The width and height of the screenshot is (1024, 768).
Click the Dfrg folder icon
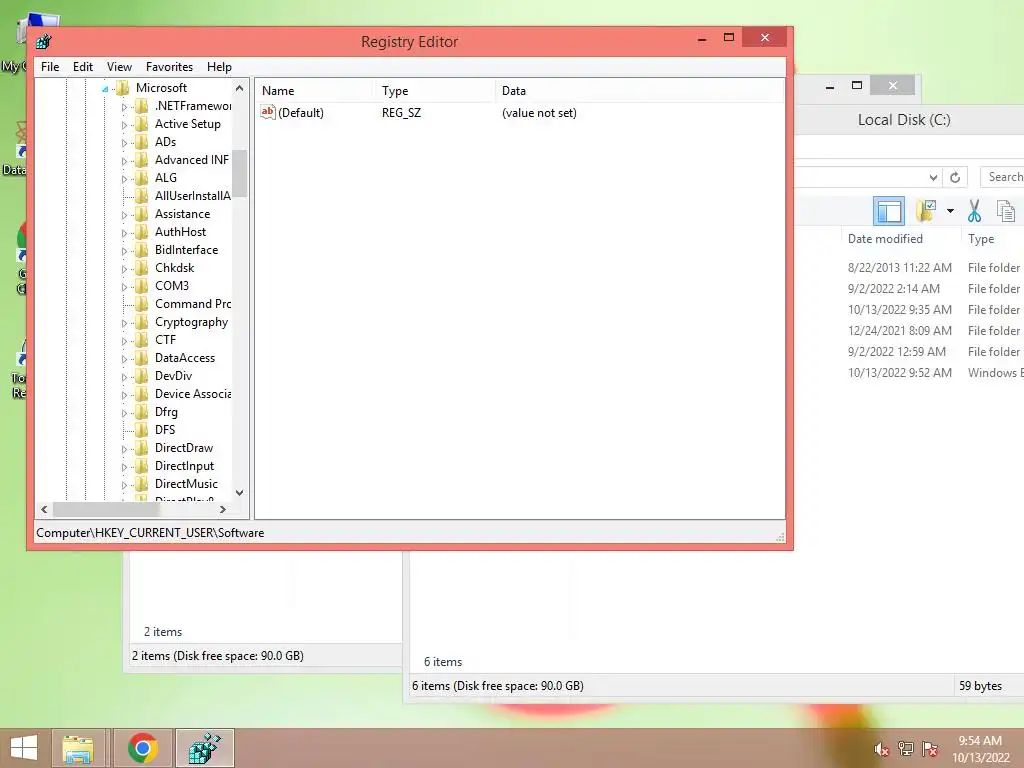(141, 412)
